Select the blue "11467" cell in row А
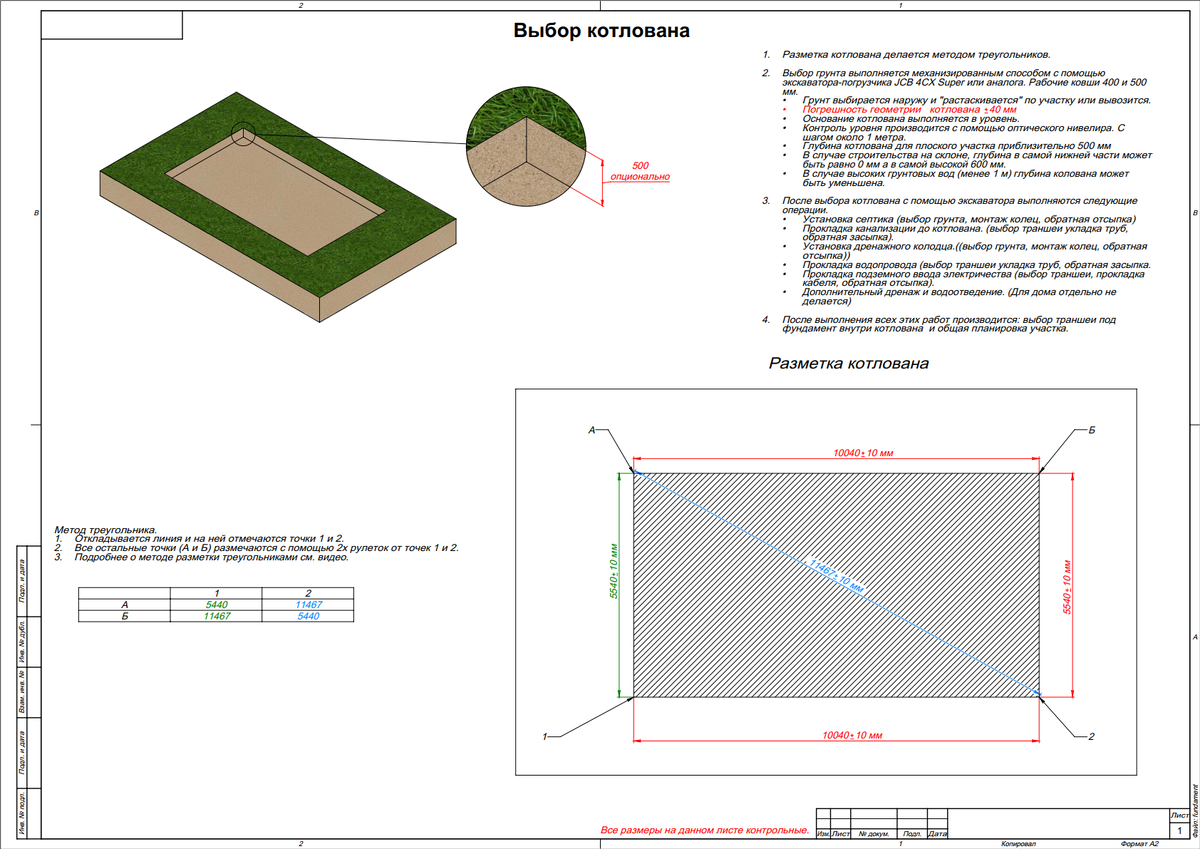This screenshot has height=849, width=1200. pos(308,605)
